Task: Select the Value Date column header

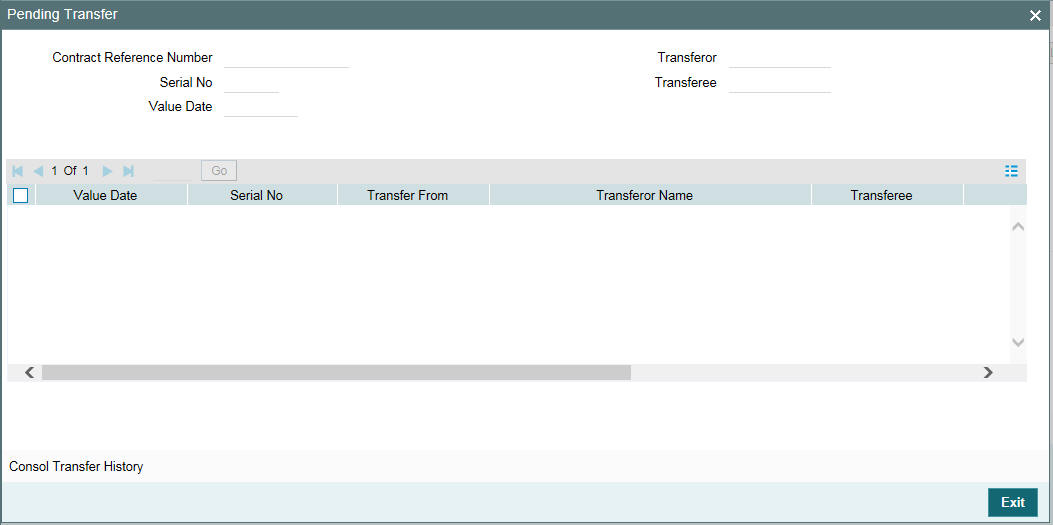Action: (111, 195)
